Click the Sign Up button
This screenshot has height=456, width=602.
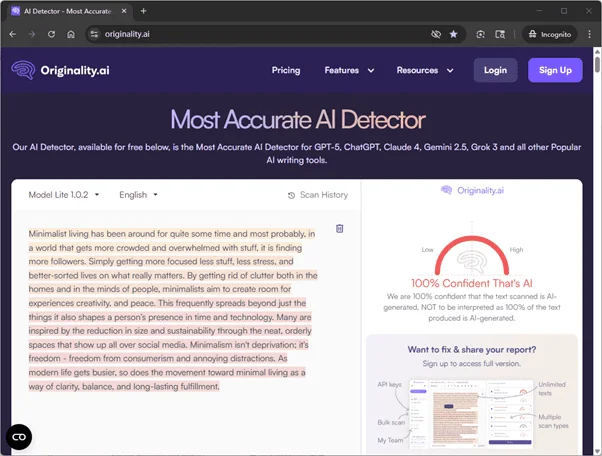click(x=555, y=70)
